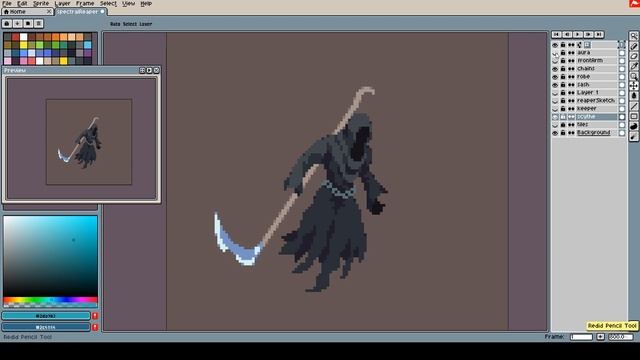Click inside the color saturation/value picker

point(51,256)
